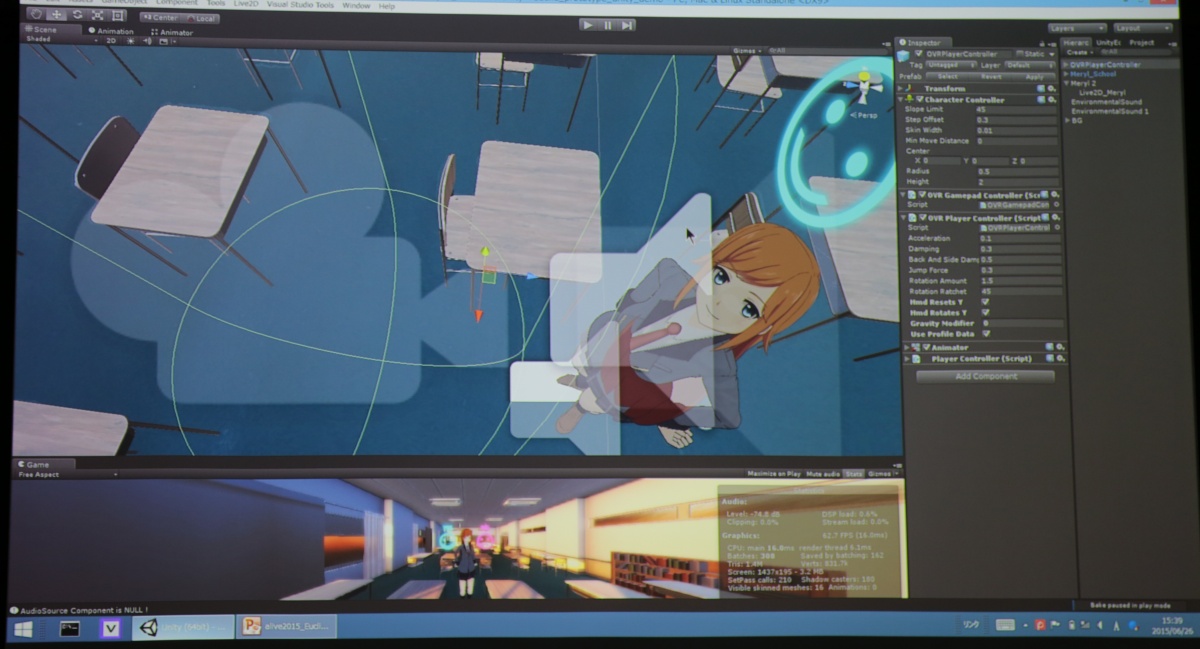
Task: Edit the Slope Limit value field
Action: [1016, 109]
